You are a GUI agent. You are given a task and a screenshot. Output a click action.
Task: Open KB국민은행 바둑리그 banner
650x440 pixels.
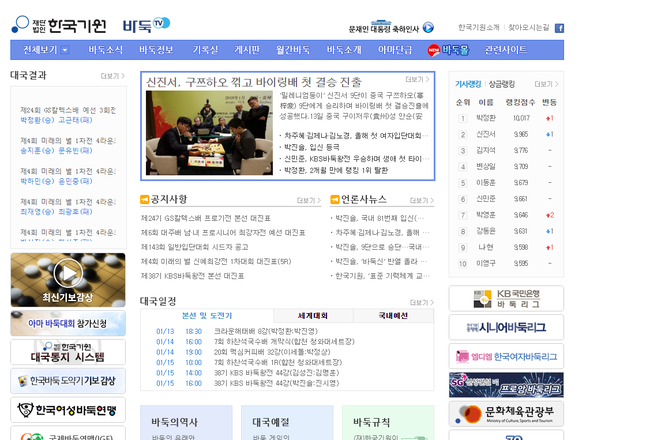click(x=506, y=298)
